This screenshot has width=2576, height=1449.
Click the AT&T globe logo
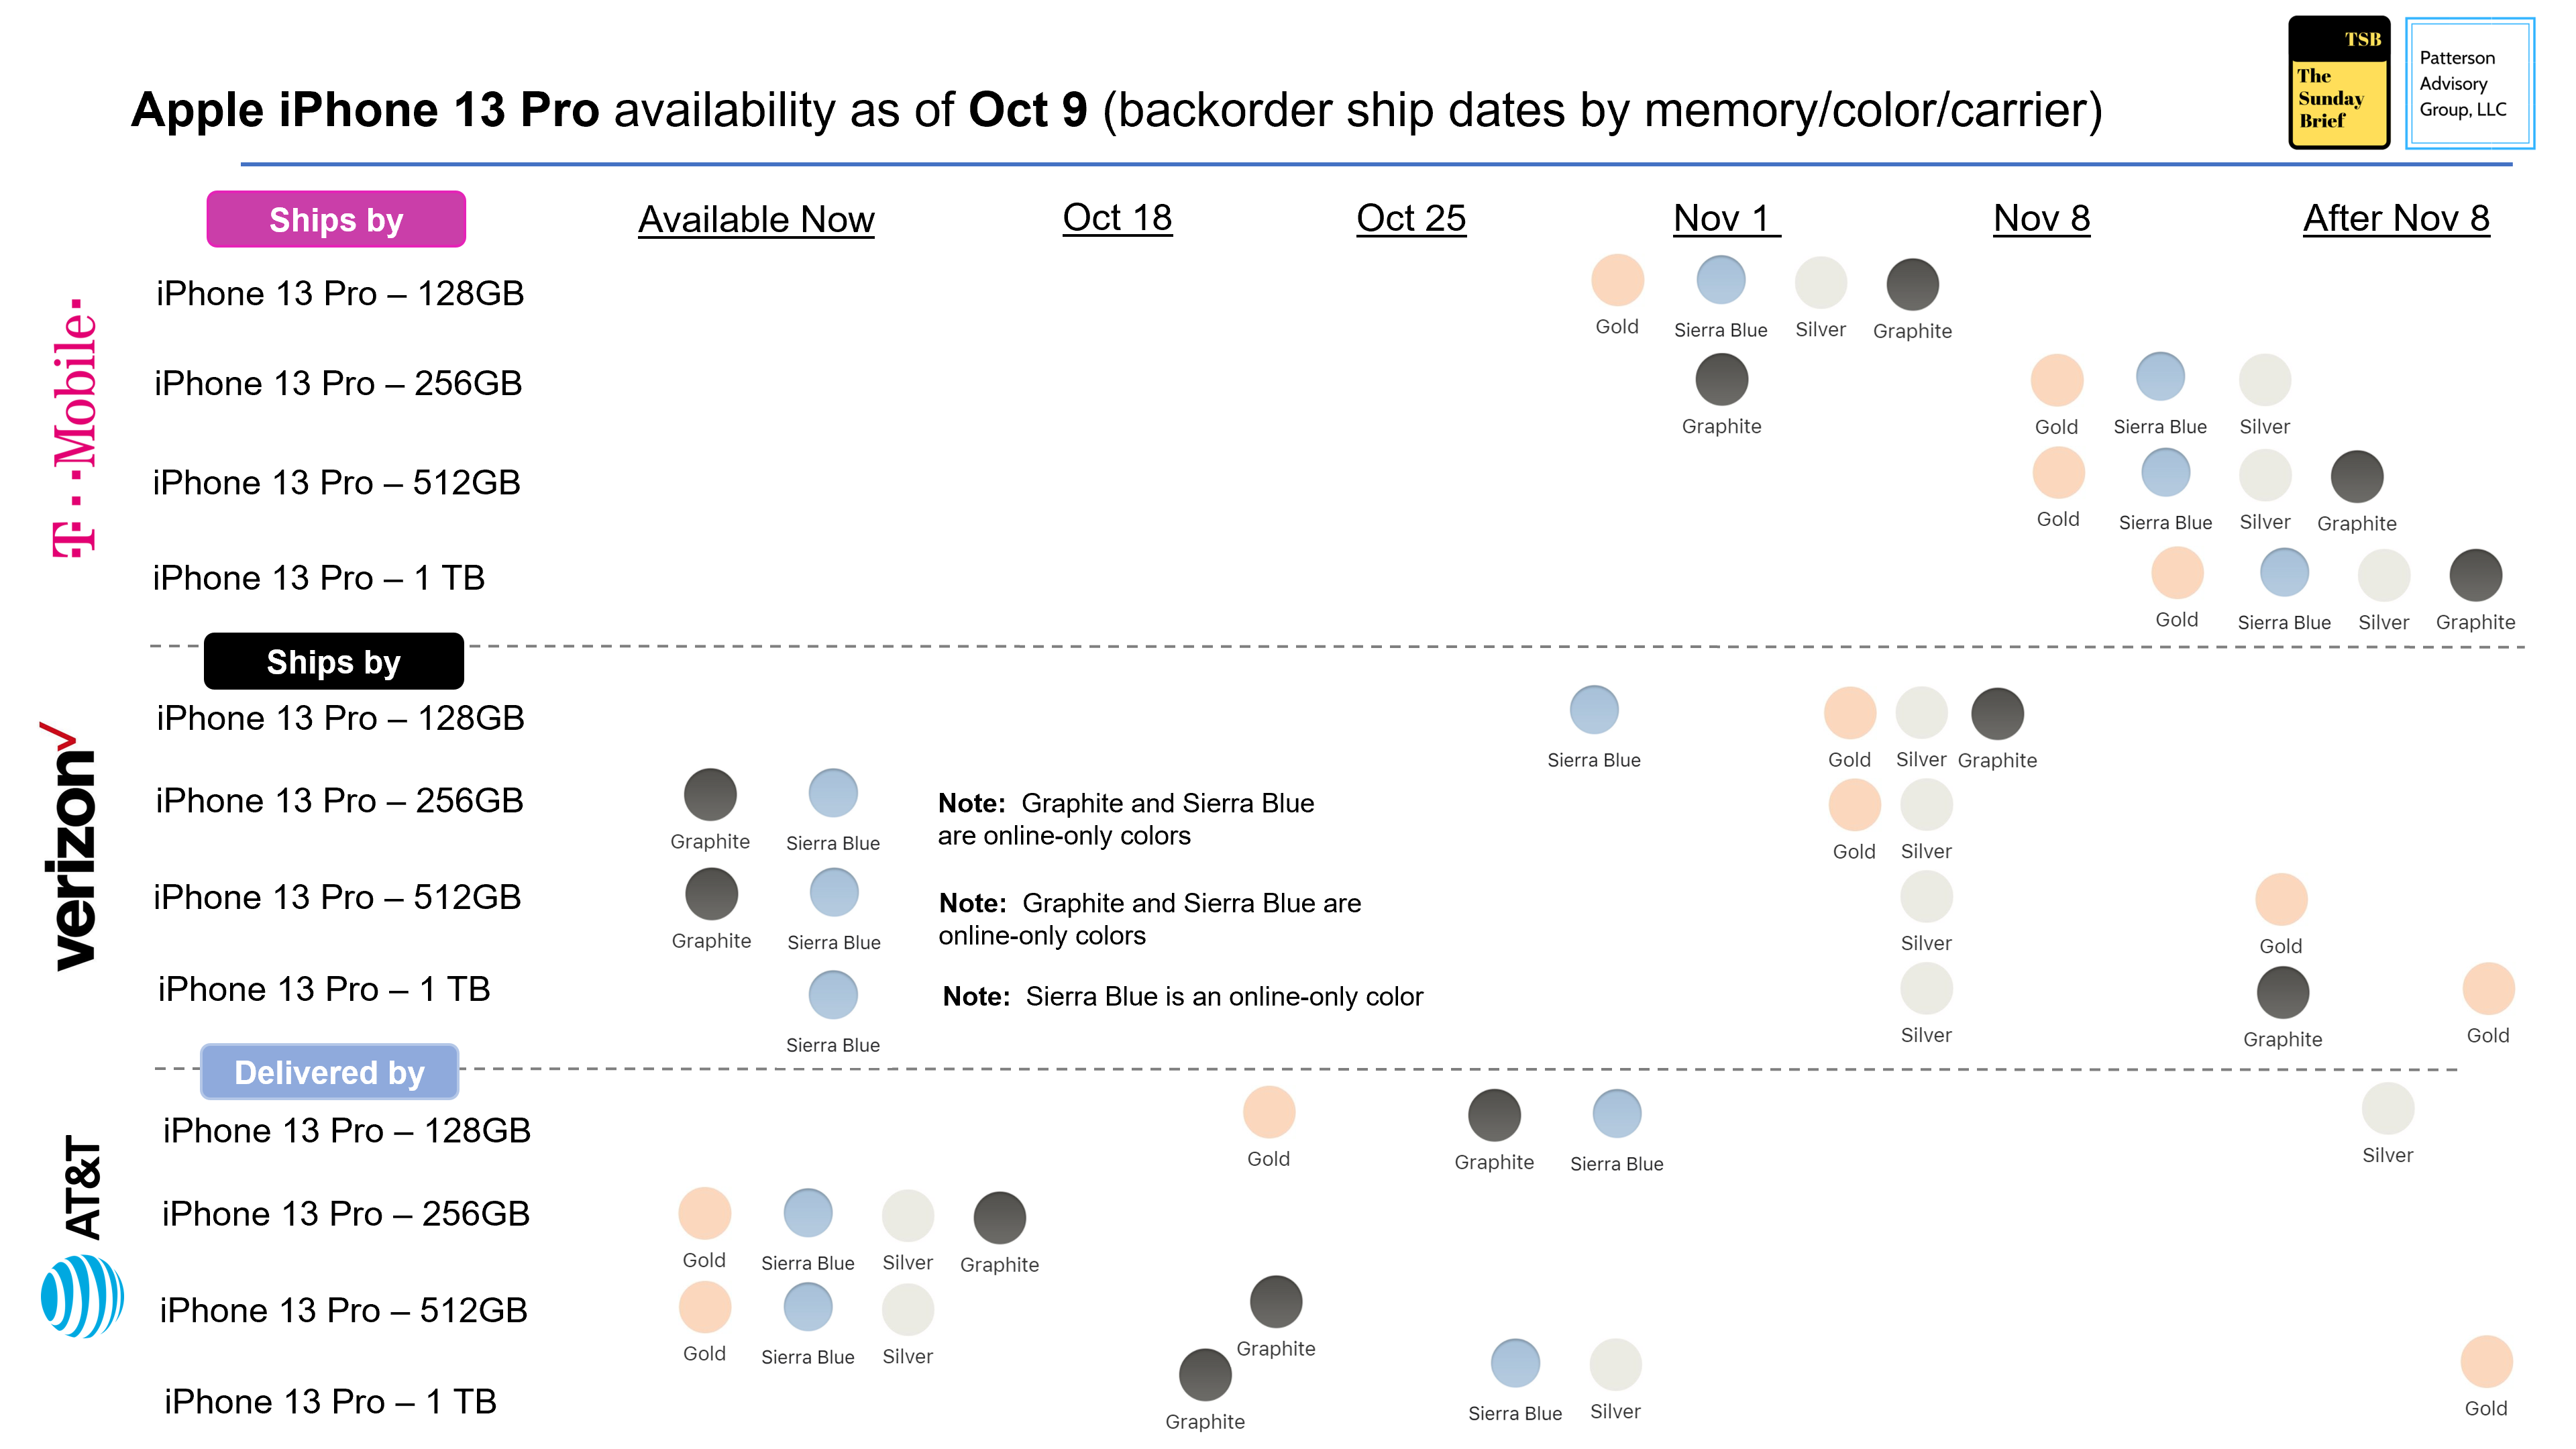tap(82, 1296)
